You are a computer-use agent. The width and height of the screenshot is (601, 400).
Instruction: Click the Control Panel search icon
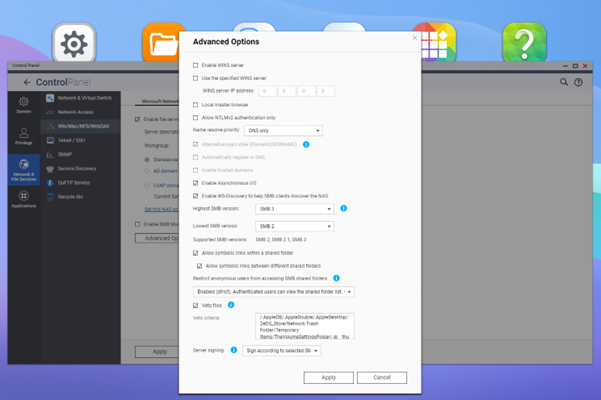click(x=564, y=82)
